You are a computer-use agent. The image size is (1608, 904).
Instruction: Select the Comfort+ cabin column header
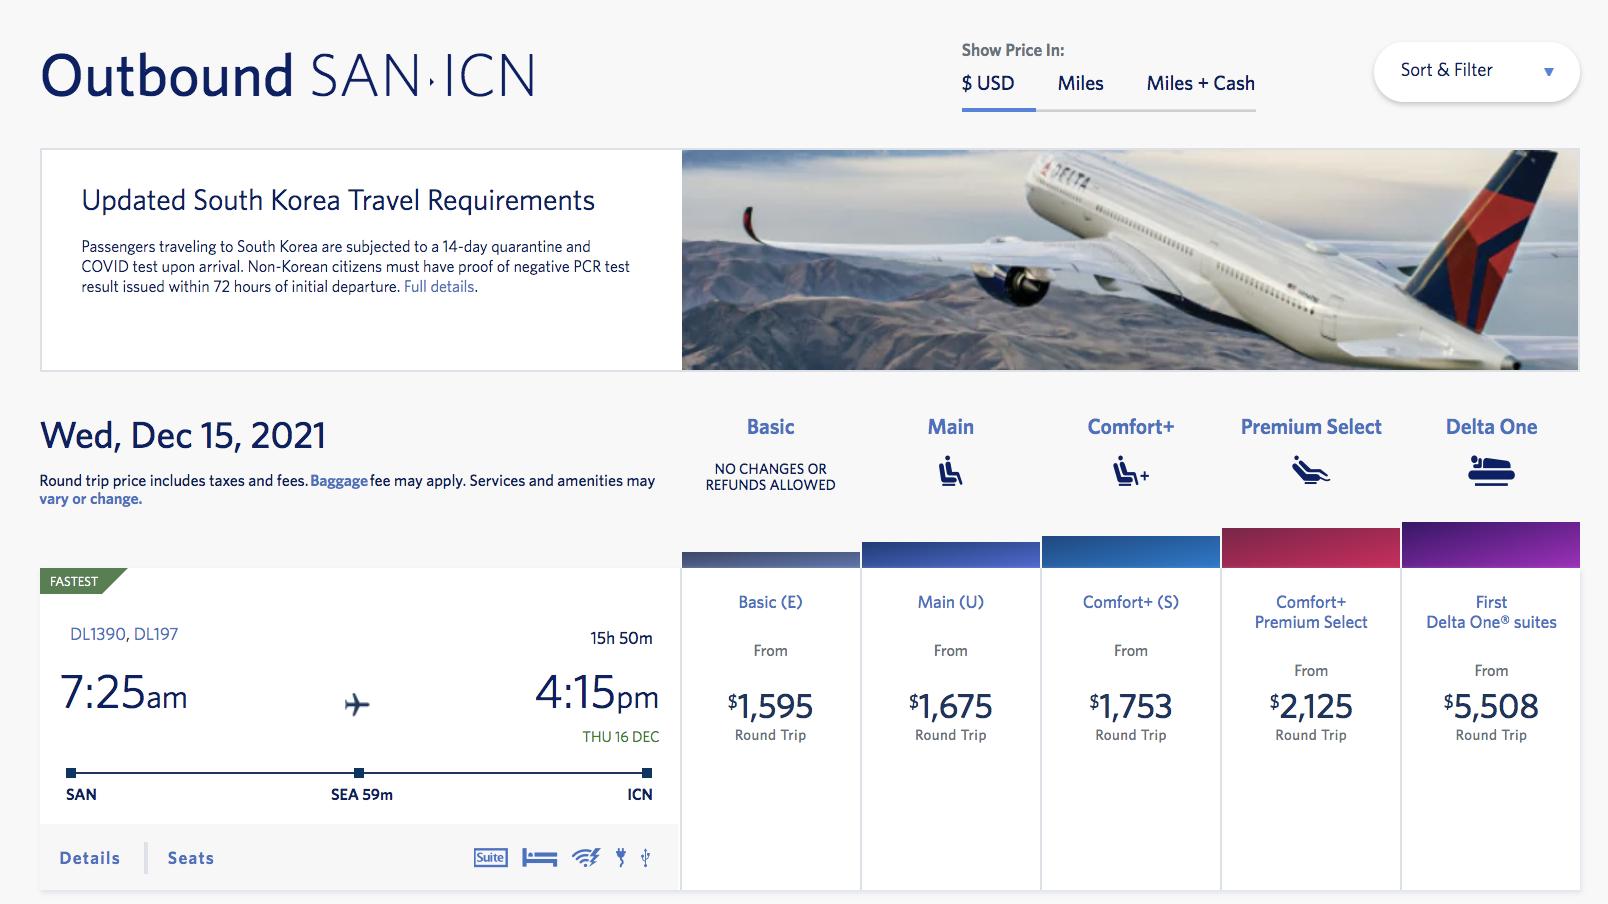click(x=1131, y=427)
